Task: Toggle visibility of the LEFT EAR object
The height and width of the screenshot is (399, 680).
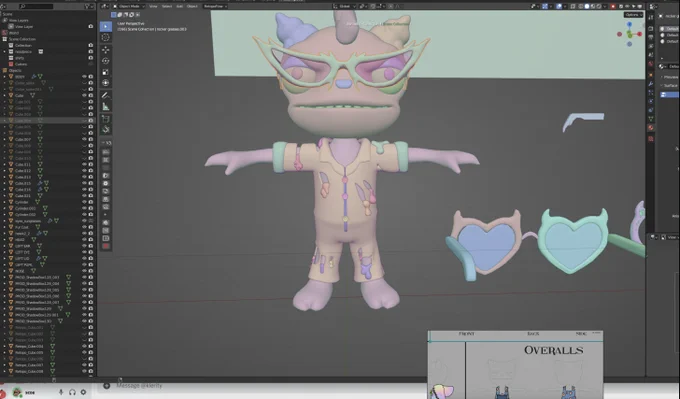Action: [85, 246]
